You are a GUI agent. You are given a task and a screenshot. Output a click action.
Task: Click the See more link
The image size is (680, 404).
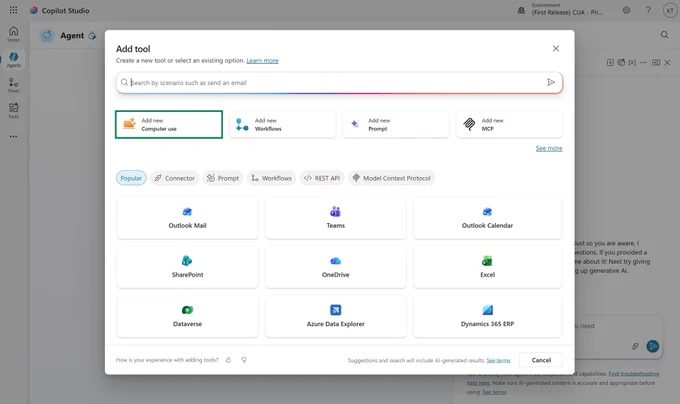click(x=549, y=148)
